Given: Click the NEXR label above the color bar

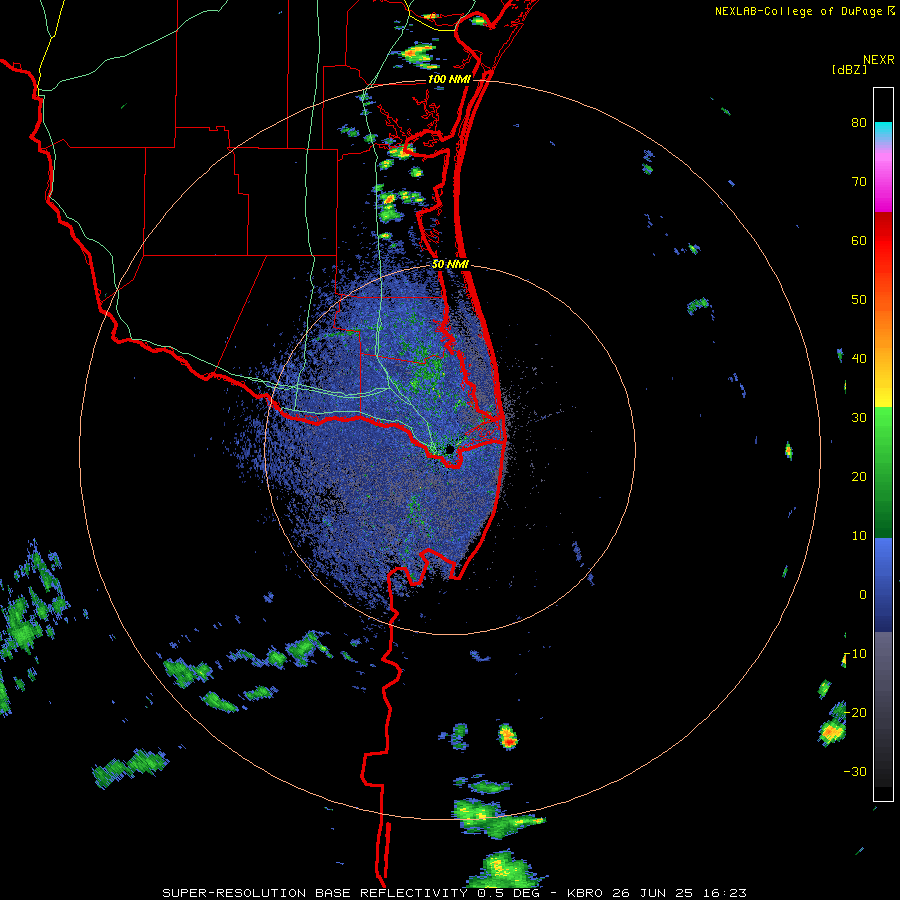Looking at the screenshot, I should pos(879,60).
